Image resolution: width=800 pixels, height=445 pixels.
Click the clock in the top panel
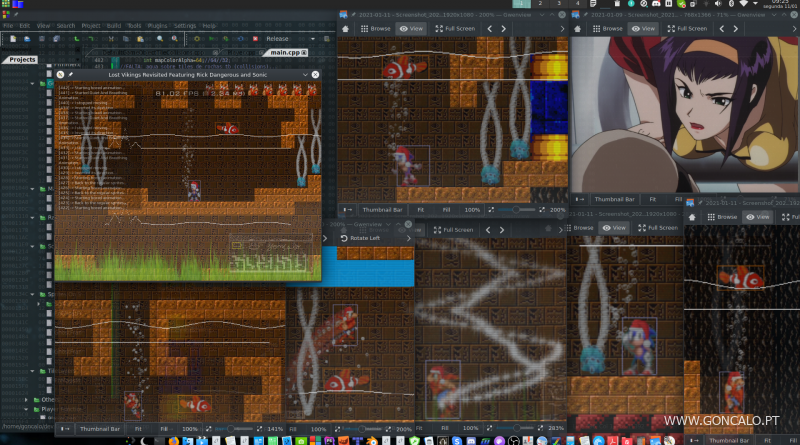coord(781,4)
